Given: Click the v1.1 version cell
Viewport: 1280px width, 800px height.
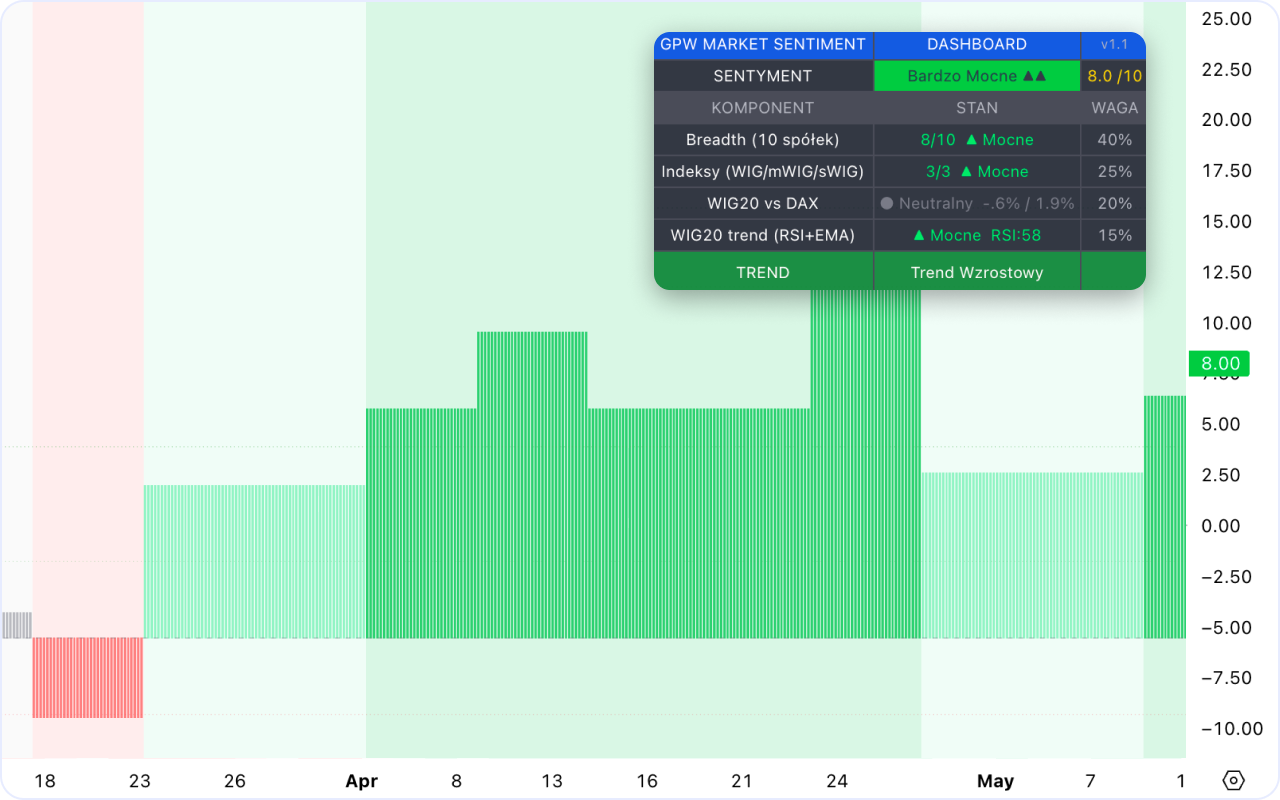Looking at the screenshot, I should pyautogui.click(x=1114, y=44).
